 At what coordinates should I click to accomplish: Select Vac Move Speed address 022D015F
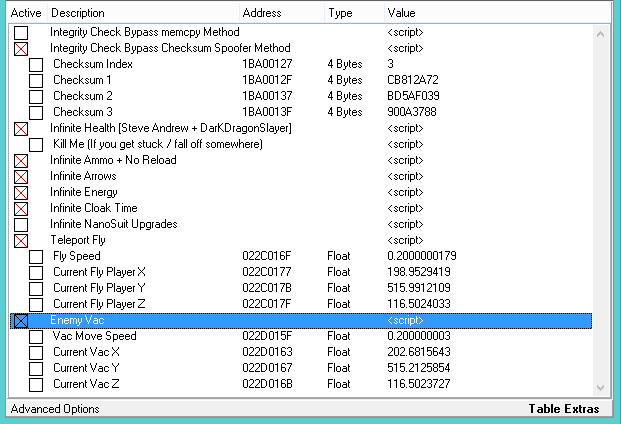tap(267, 336)
